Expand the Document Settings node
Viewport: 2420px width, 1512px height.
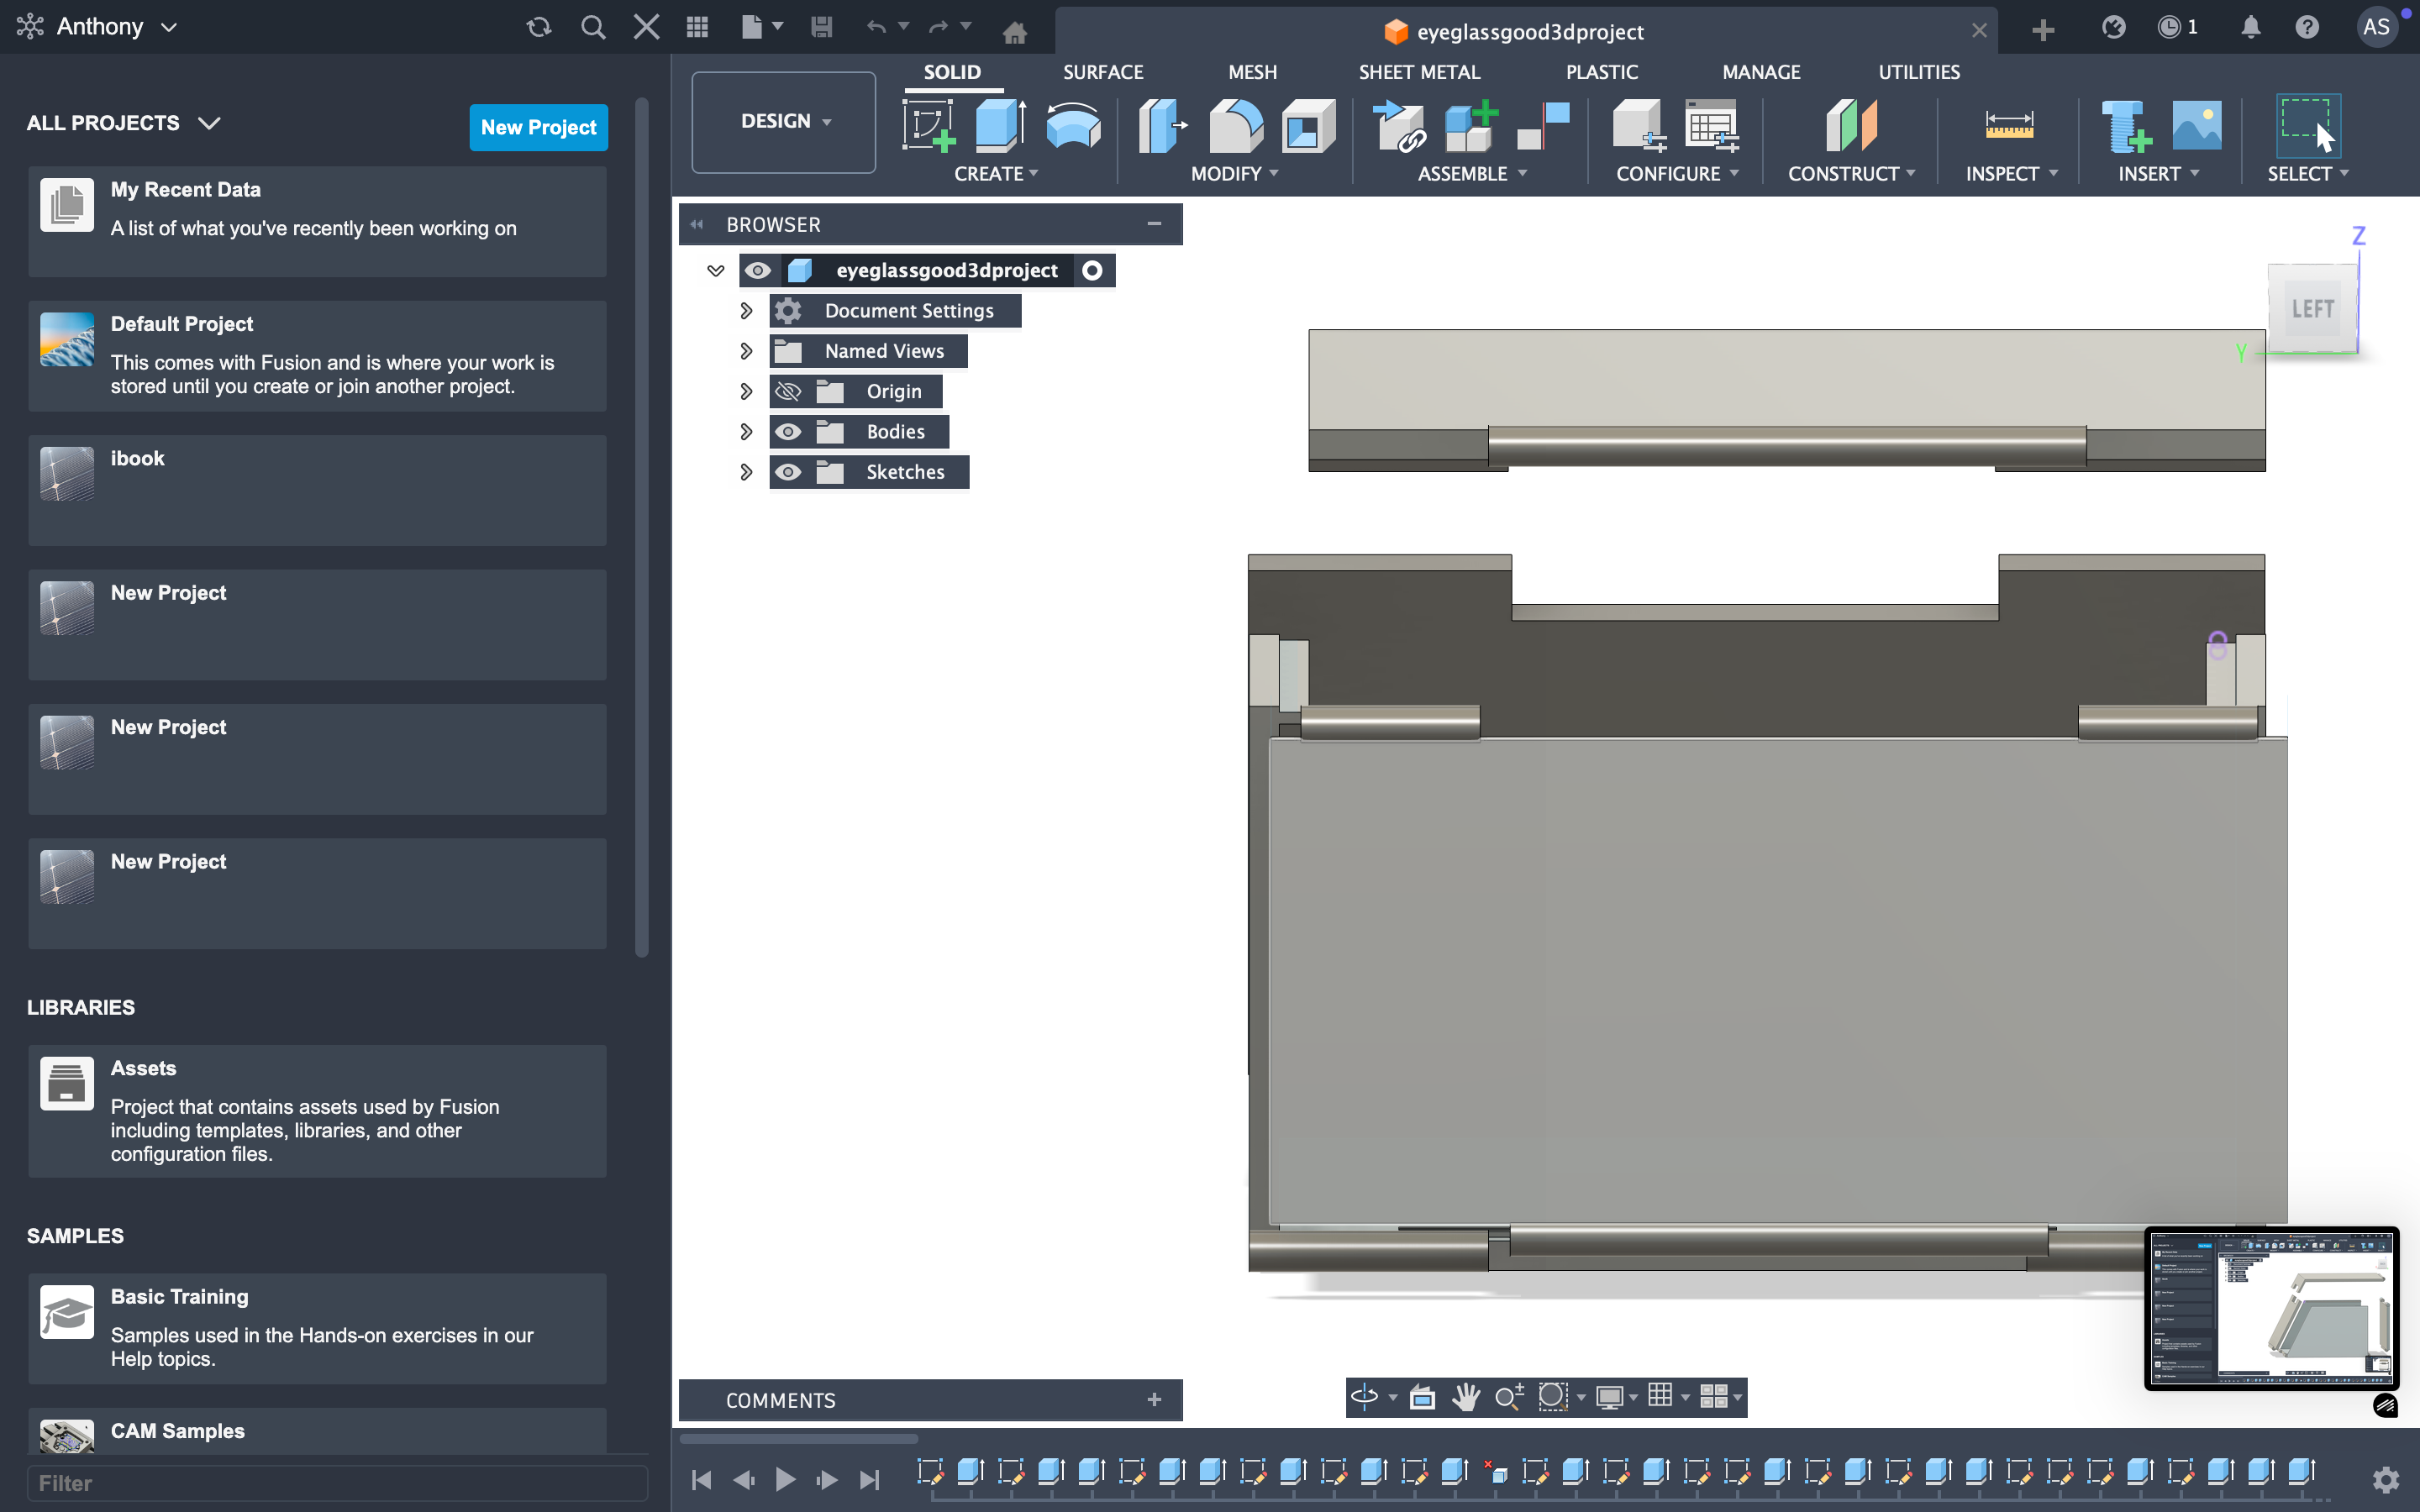point(746,311)
